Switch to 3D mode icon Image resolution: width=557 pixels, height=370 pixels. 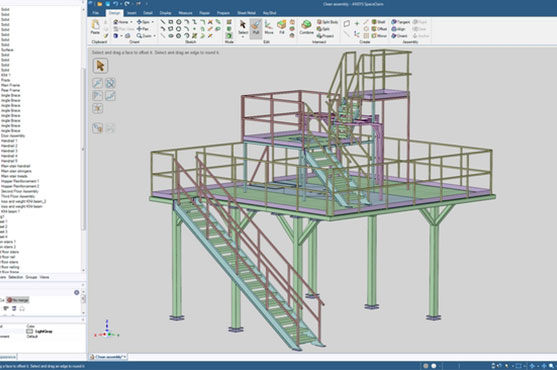pyautogui.click(x=229, y=36)
